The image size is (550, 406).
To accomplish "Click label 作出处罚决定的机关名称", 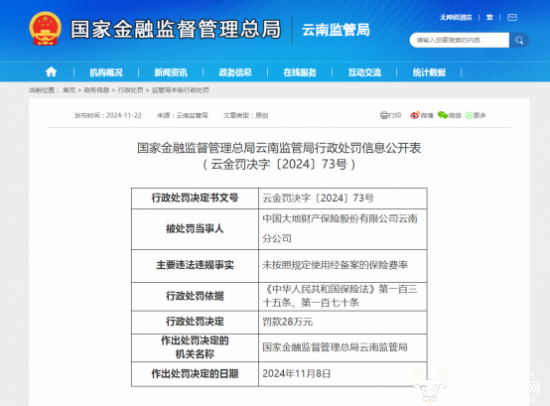I will tap(195, 347).
